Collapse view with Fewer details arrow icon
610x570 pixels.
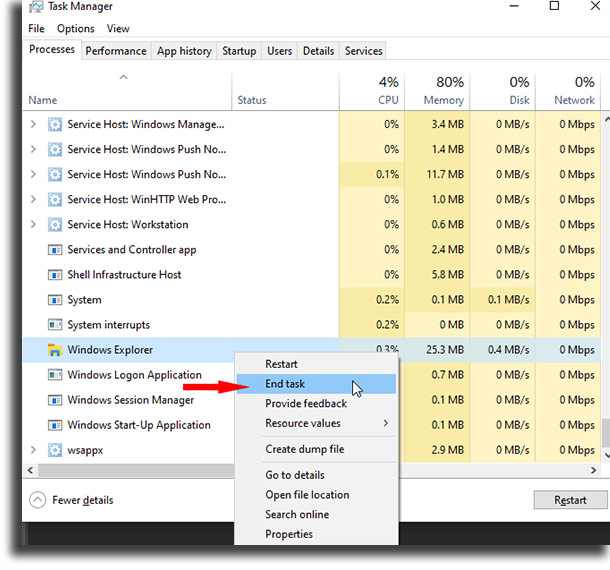(38, 500)
